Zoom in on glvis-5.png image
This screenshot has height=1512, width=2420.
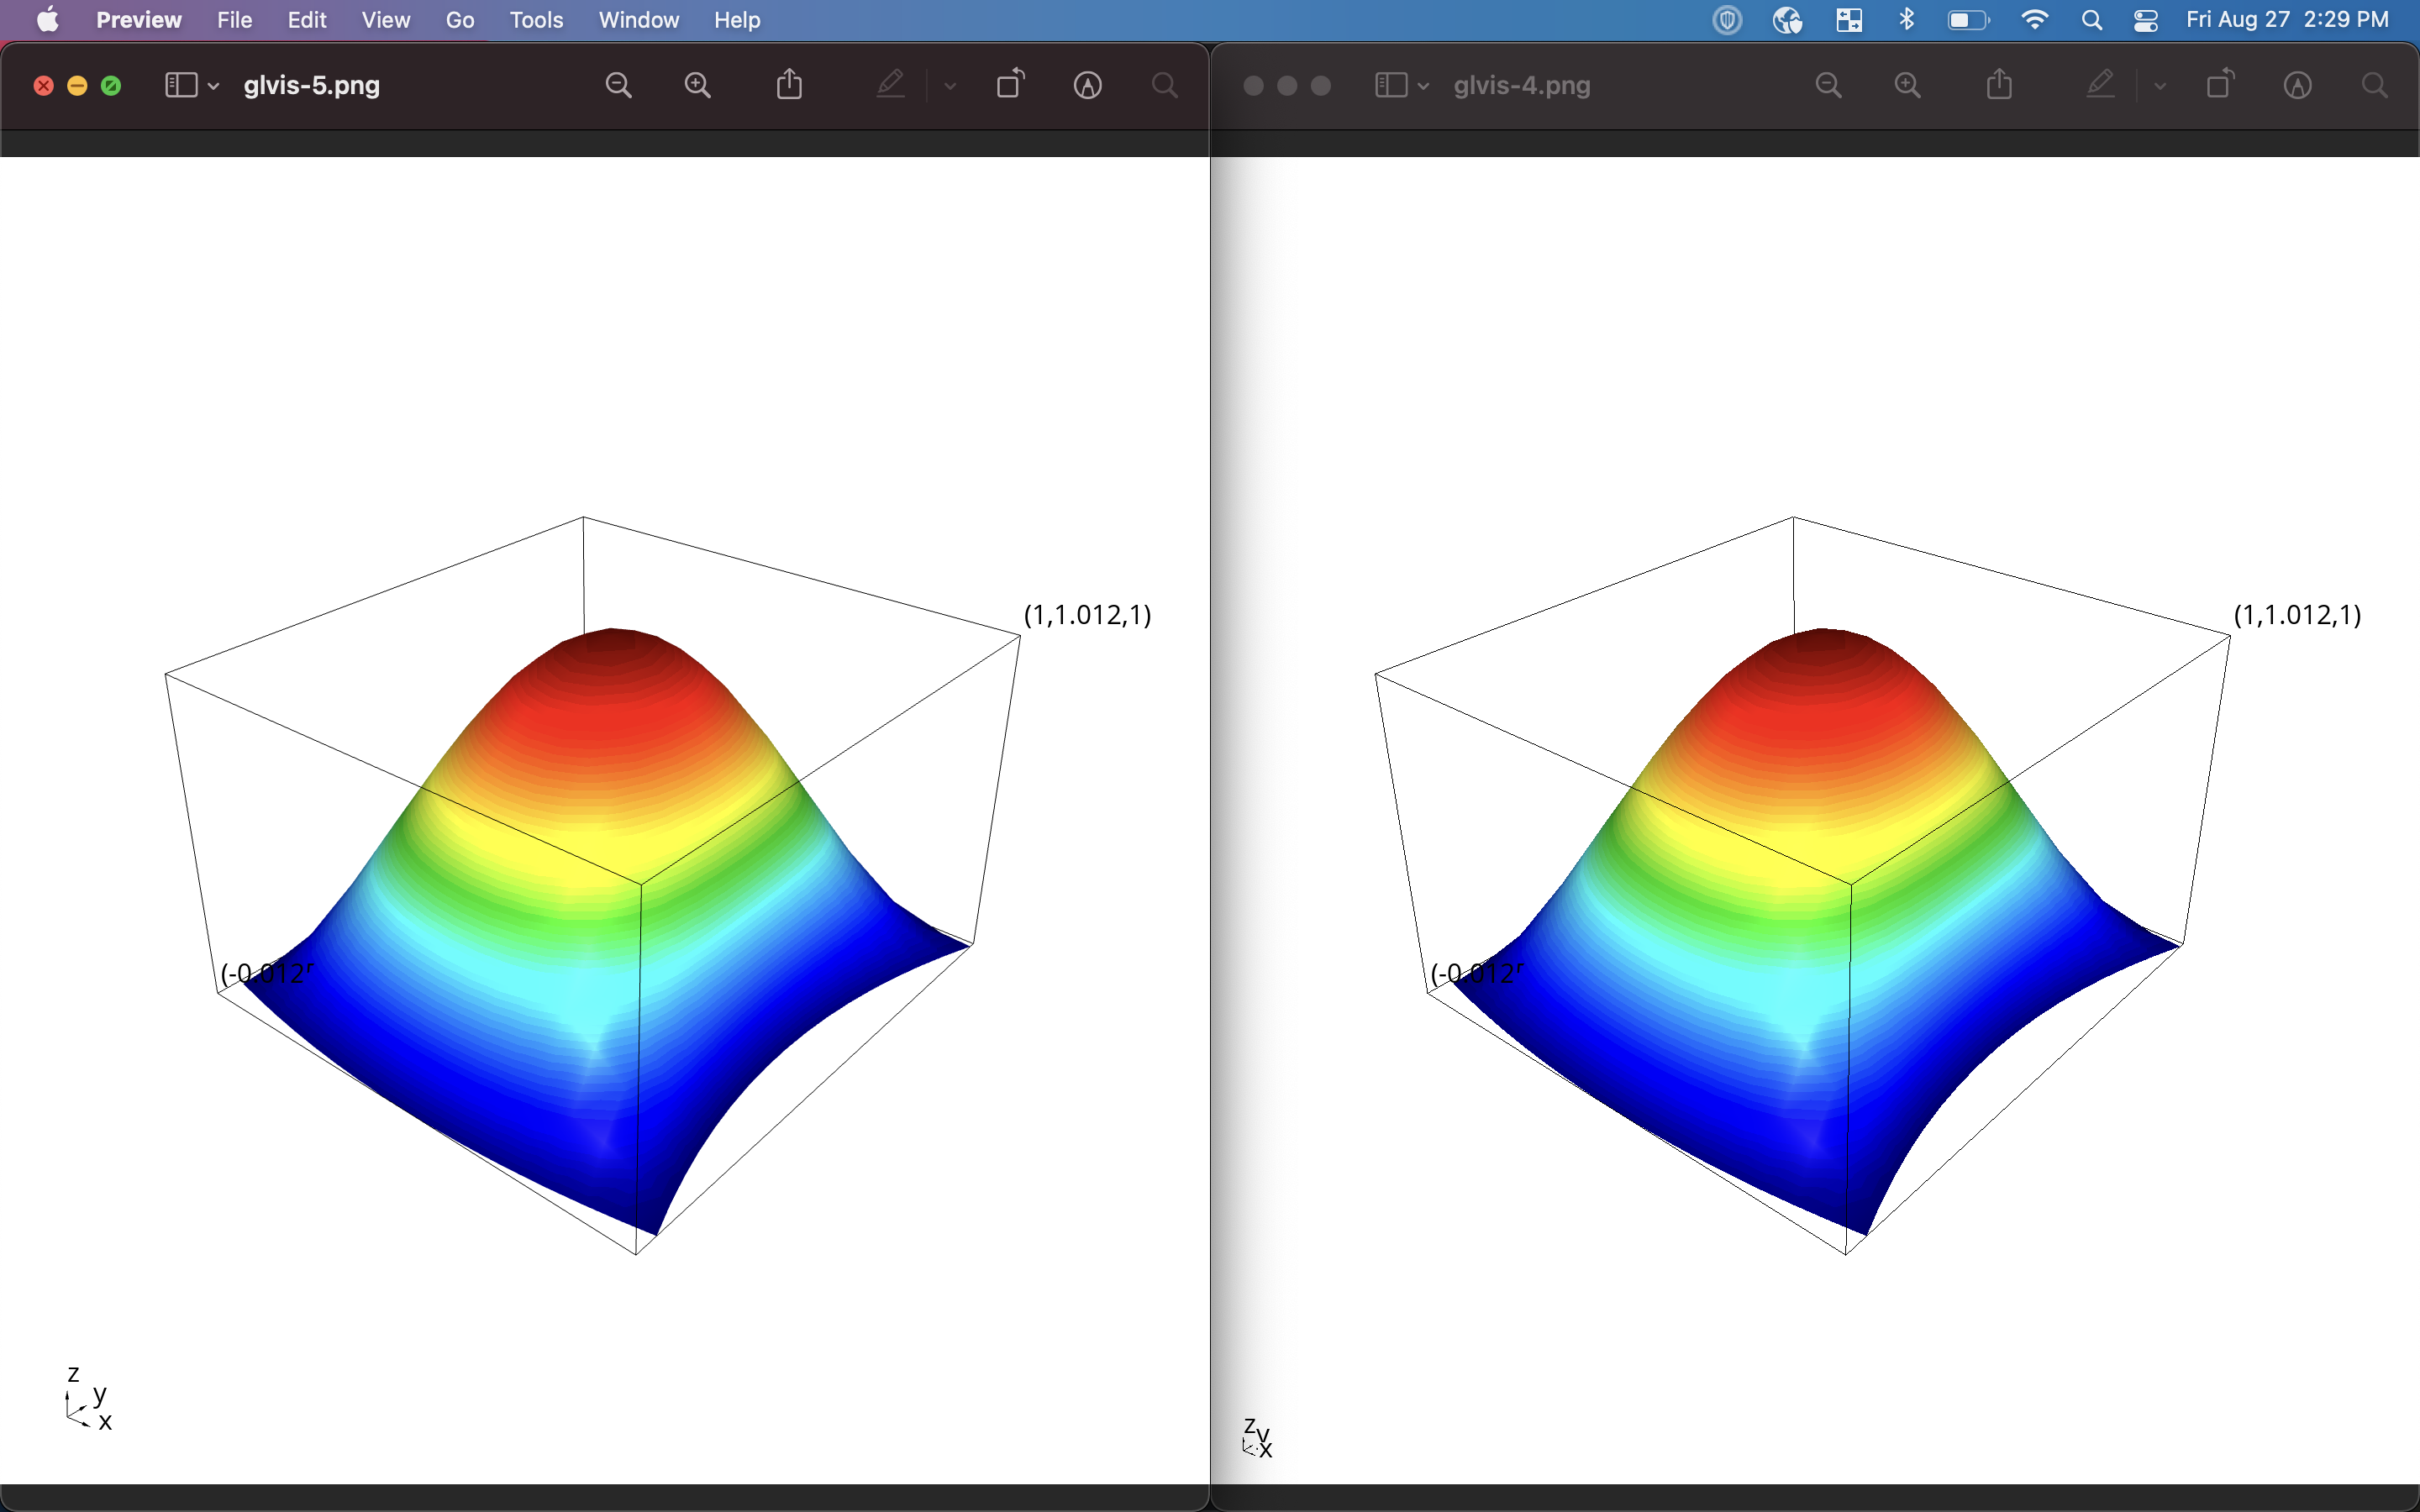[x=697, y=85]
